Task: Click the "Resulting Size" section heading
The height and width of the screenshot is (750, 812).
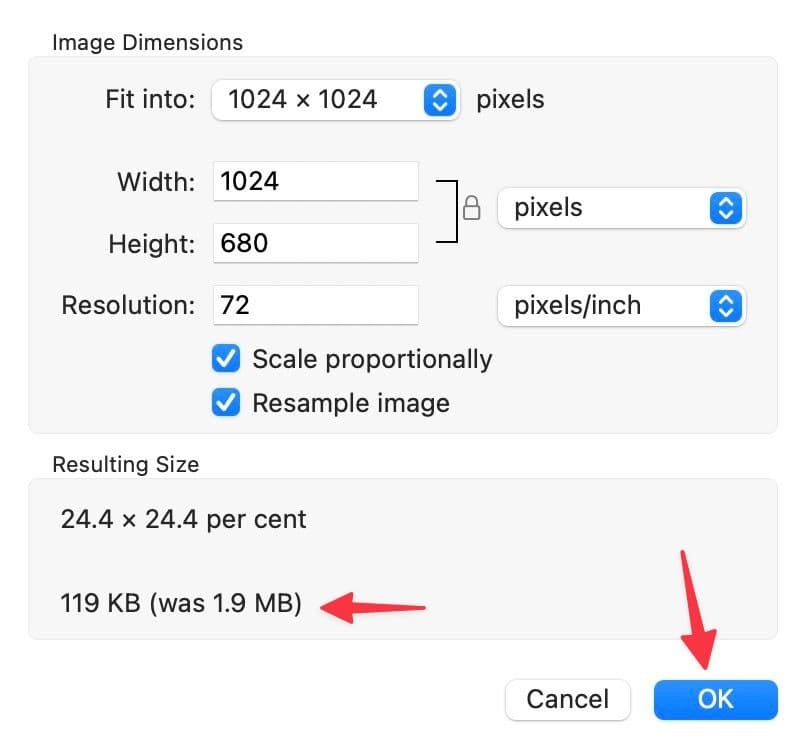Action: pyautogui.click(x=126, y=464)
